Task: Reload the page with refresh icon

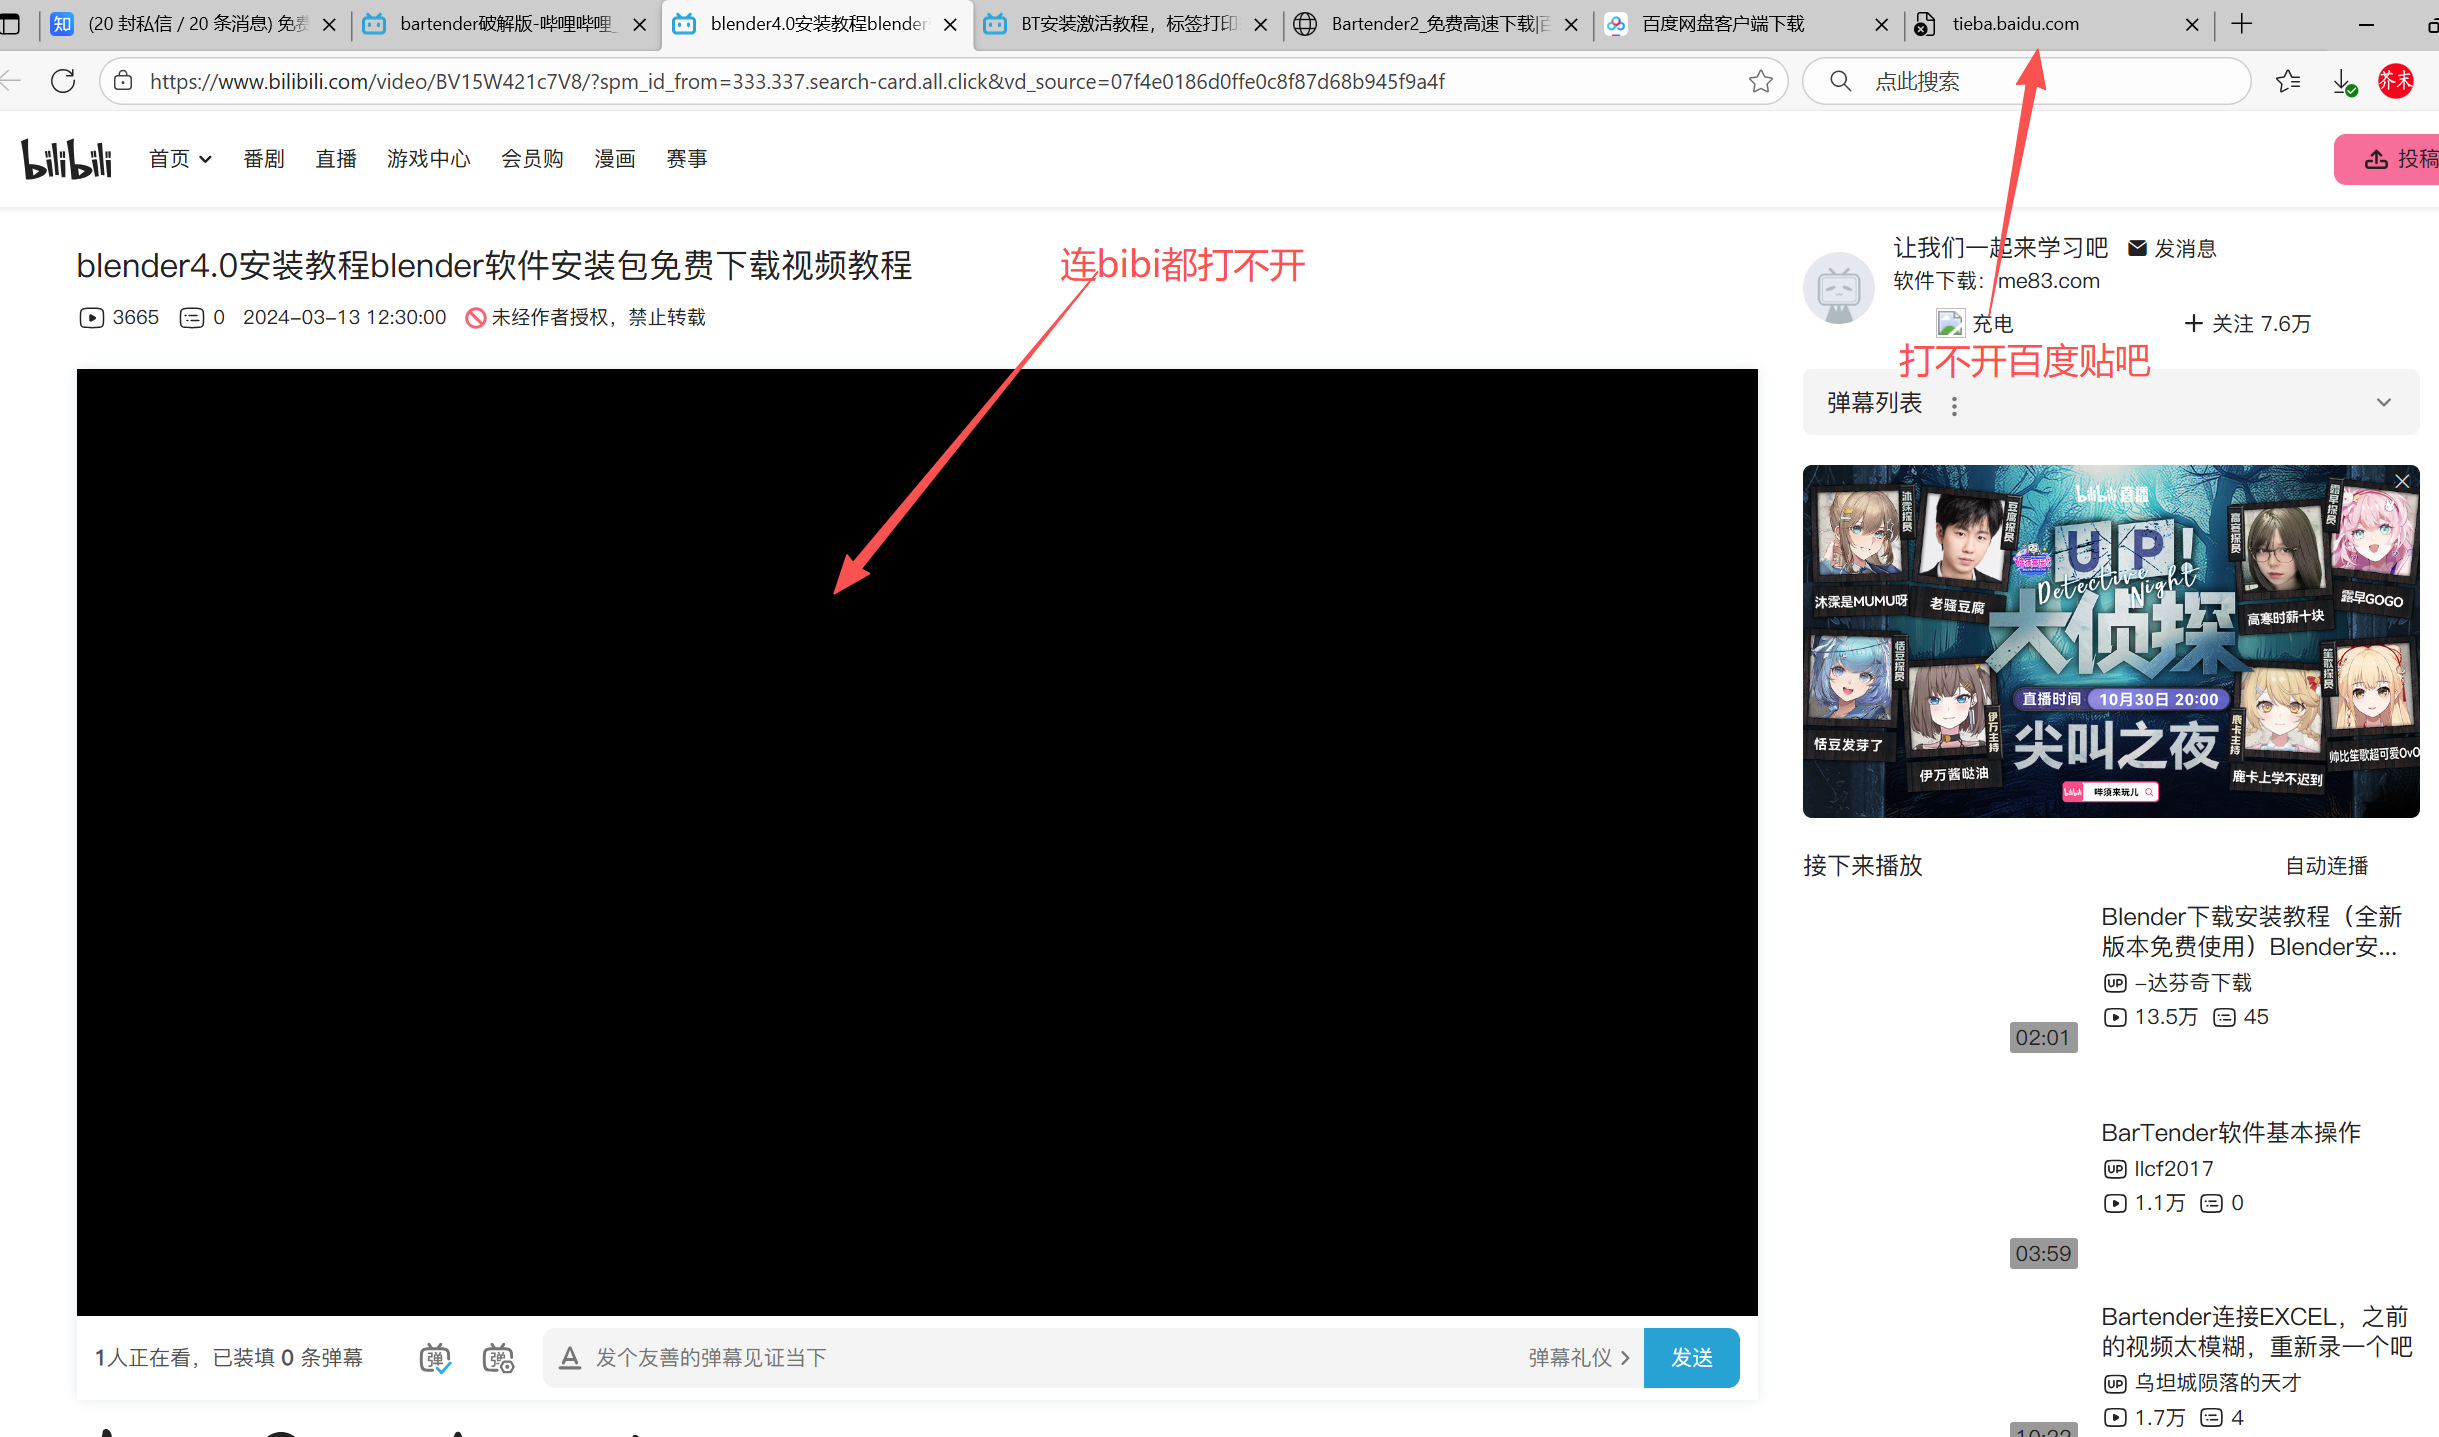Action: coord(63,81)
